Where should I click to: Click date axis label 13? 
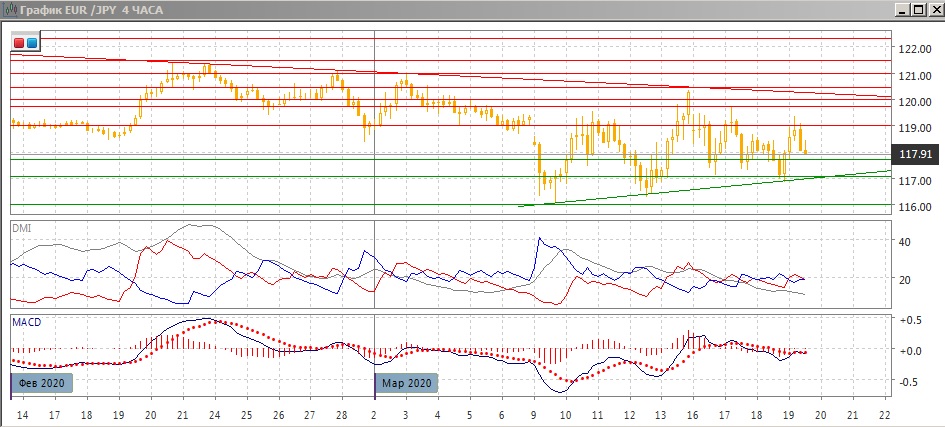pyautogui.click(x=661, y=415)
